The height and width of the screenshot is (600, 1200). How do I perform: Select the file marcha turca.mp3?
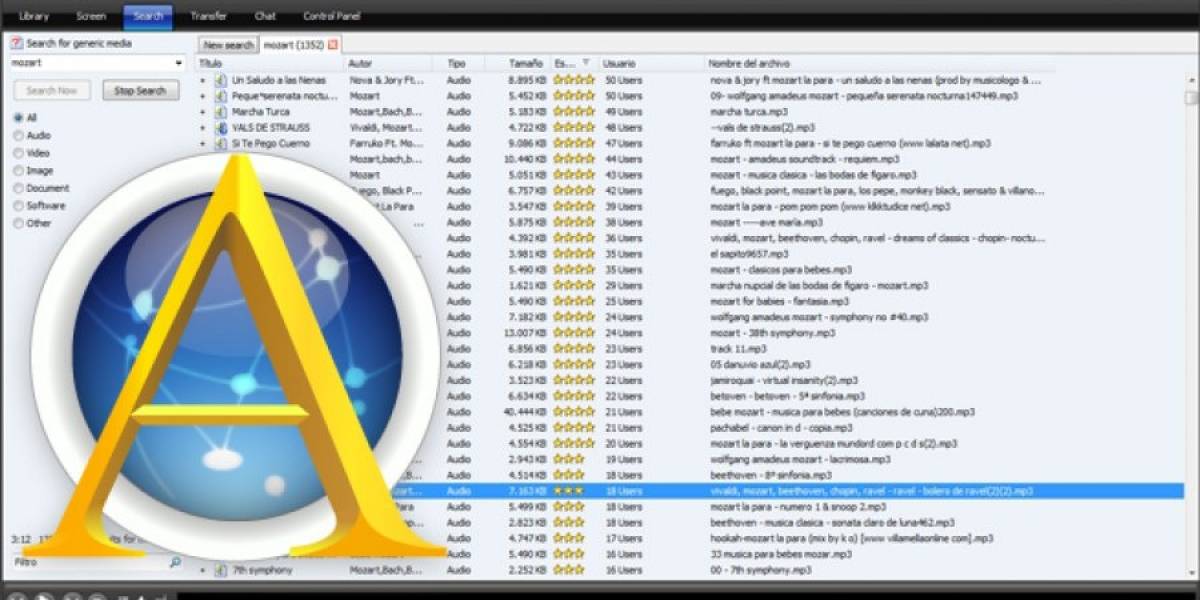749,112
